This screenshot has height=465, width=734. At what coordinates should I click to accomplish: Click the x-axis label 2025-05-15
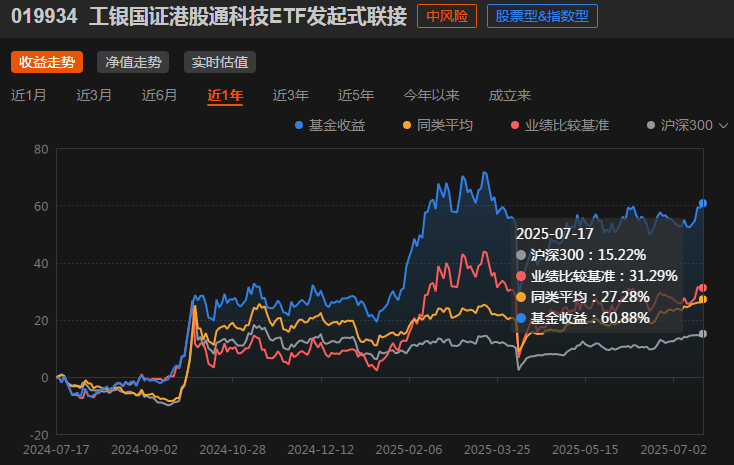[585, 450]
